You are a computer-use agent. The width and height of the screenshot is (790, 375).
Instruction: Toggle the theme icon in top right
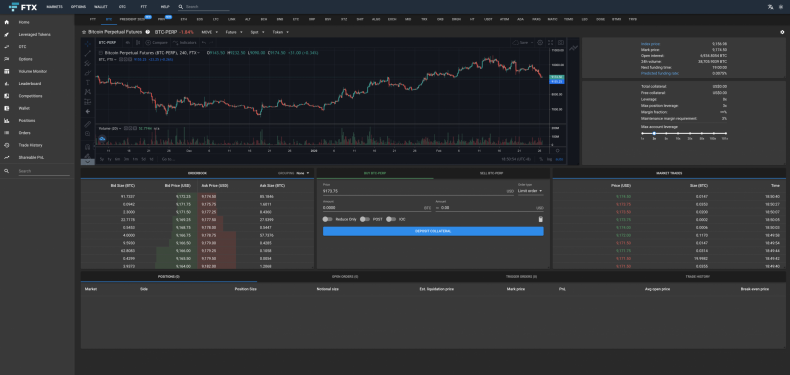point(781,7)
